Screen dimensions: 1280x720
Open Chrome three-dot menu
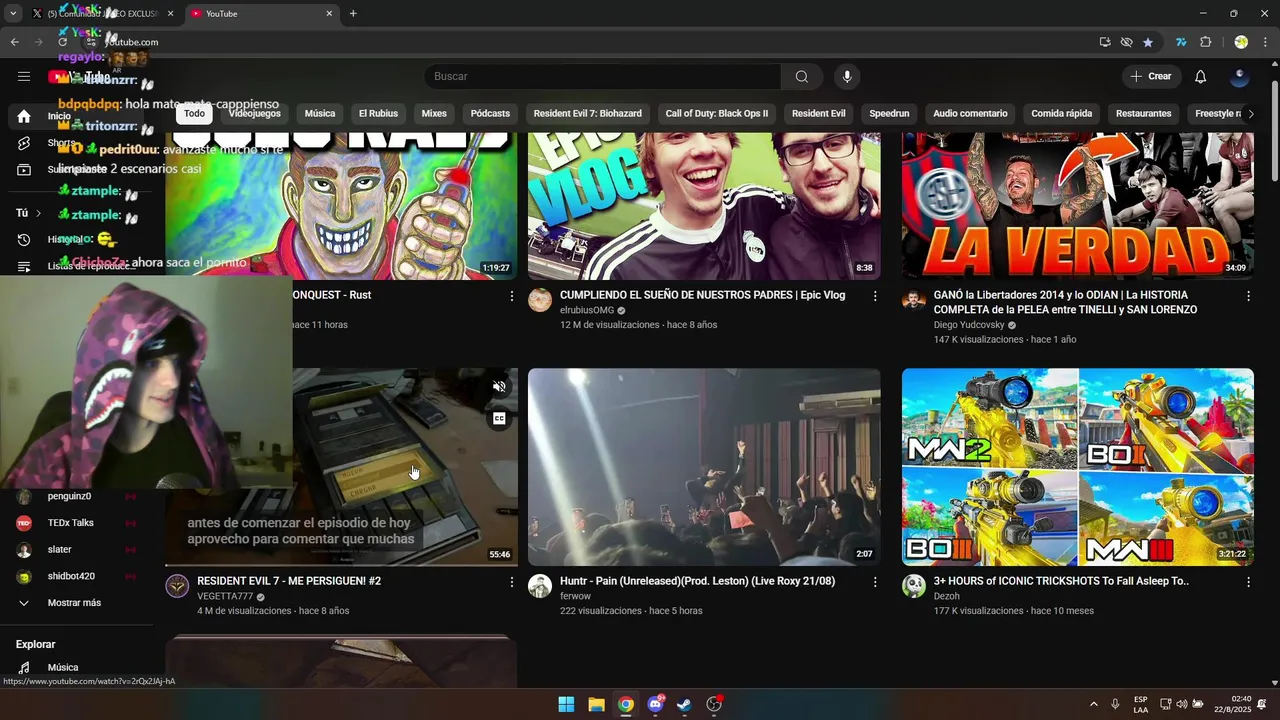(1266, 42)
